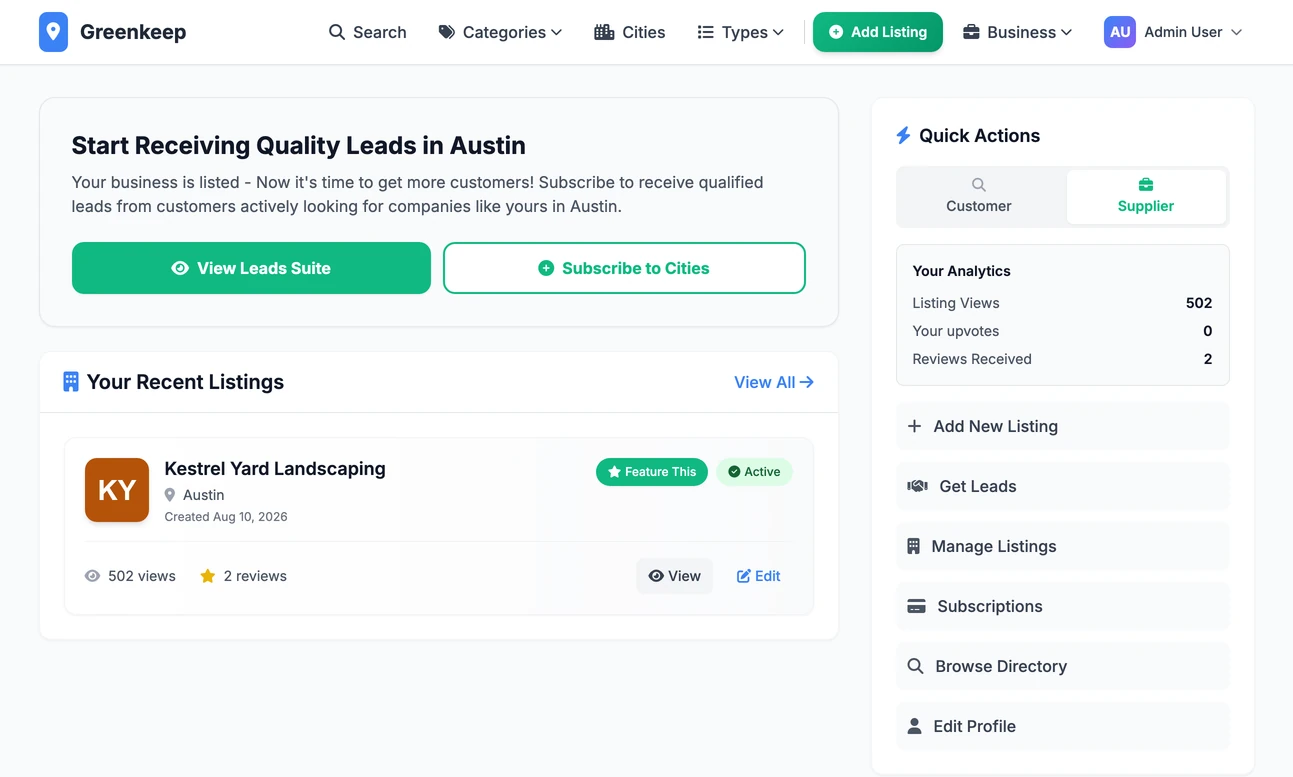1293x777 pixels.
Task: Click the Add Listing button
Action: (x=878, y=32)
